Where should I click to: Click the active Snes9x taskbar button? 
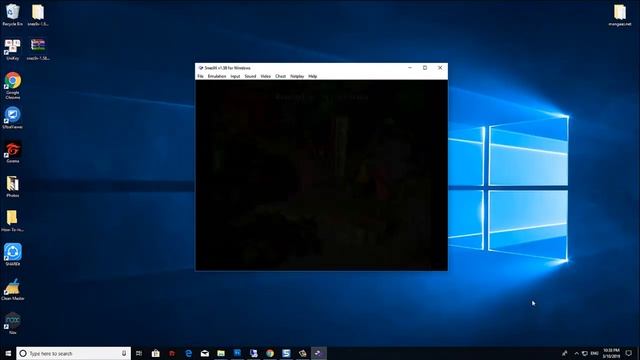tap(319, 353)
